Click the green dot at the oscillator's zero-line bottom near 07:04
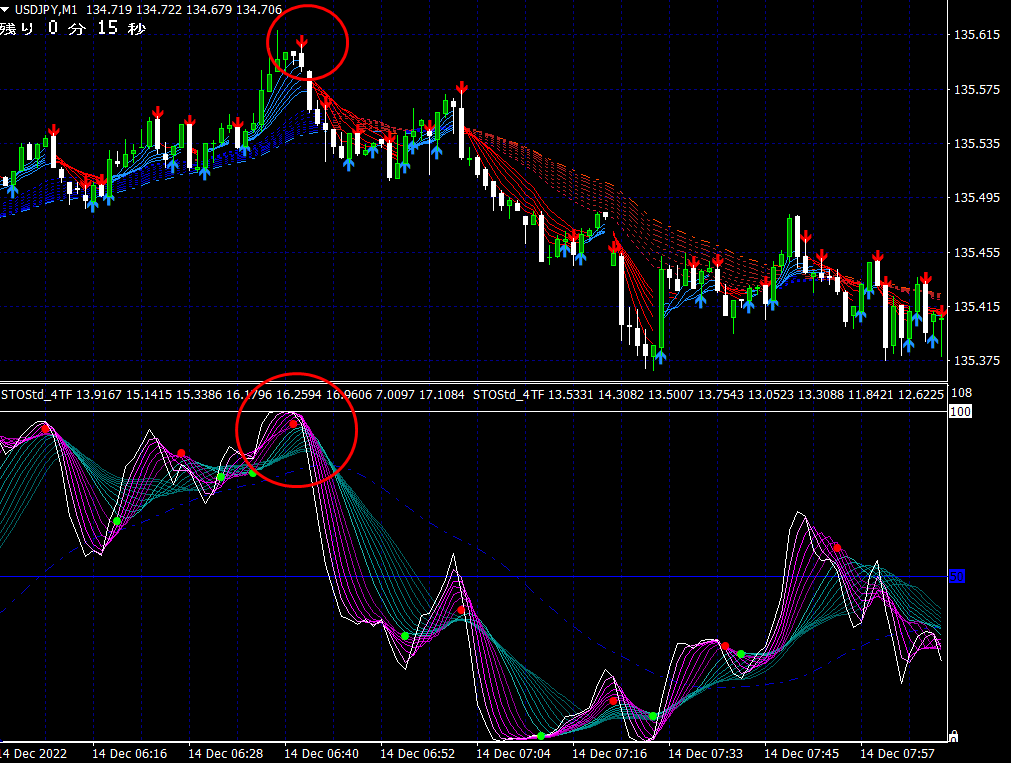Screen dimensions: 1011x763 [541, 736]
